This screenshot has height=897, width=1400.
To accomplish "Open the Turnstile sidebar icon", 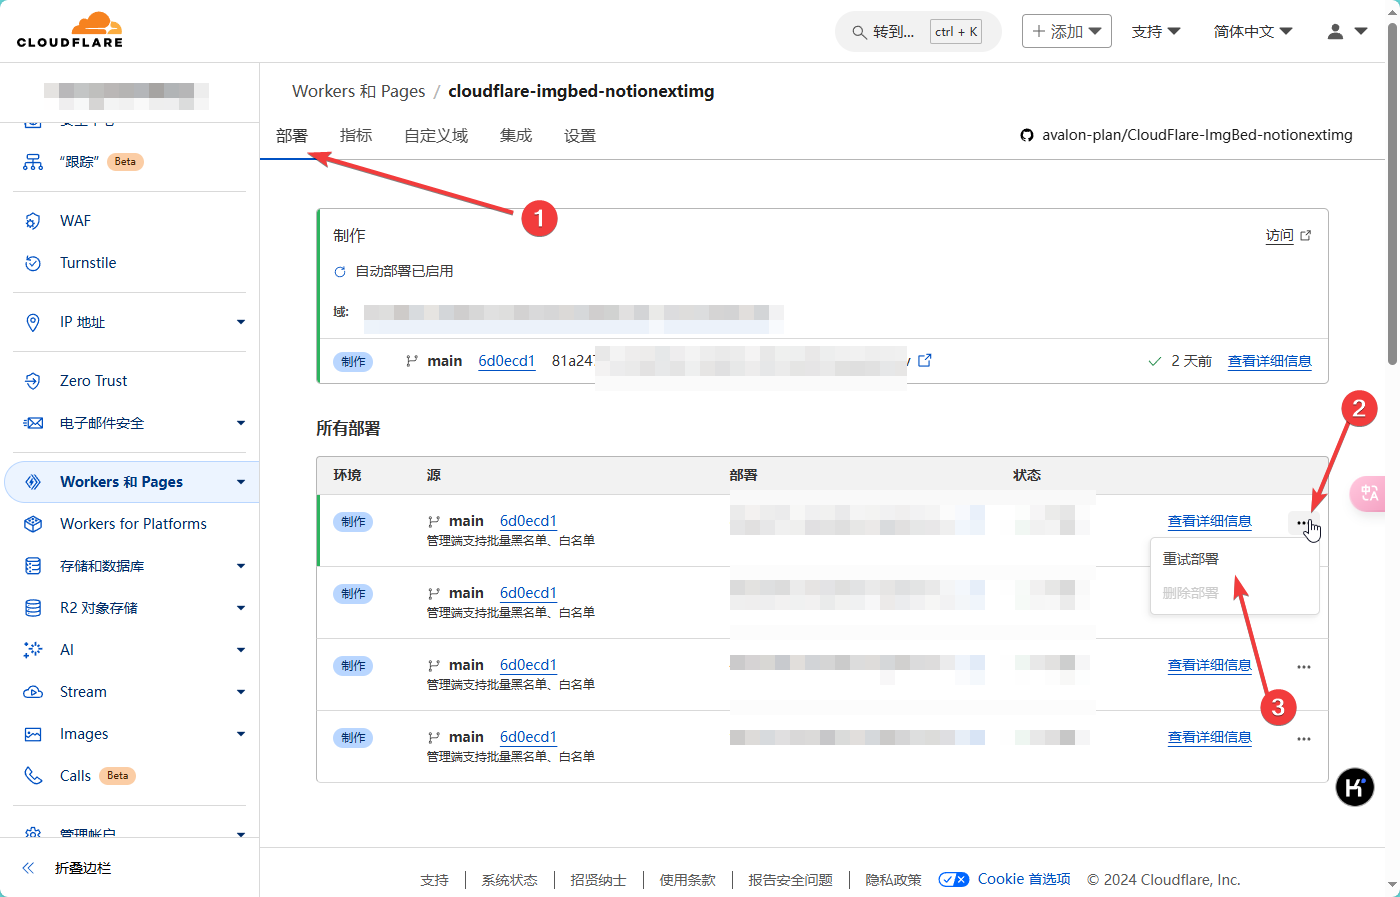I will pos(33,263).
